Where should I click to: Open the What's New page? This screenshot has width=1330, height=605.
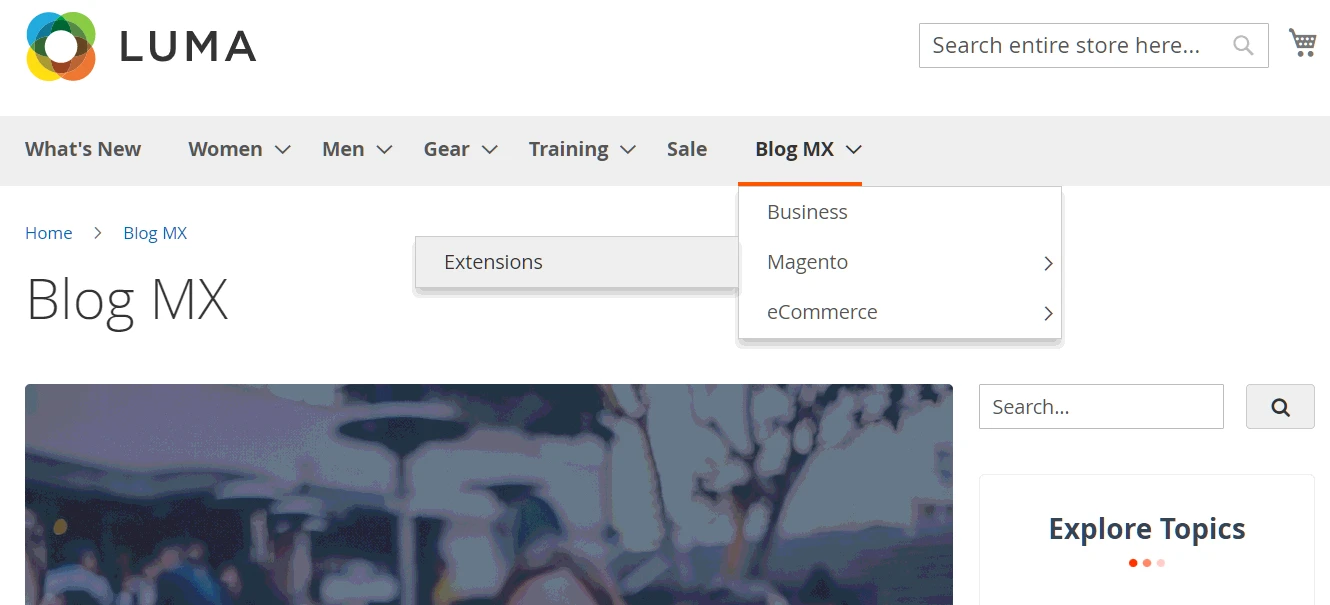pos(83,149)
